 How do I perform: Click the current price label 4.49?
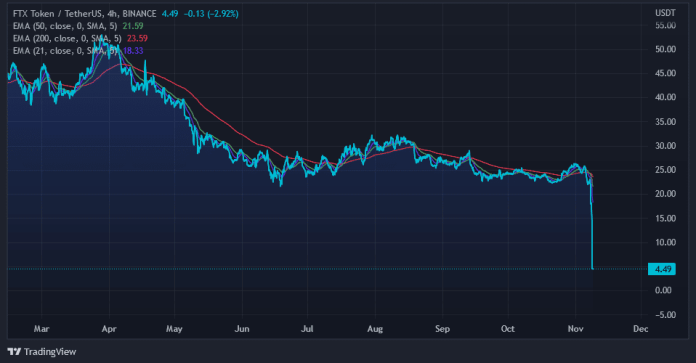tap(662, 269)
